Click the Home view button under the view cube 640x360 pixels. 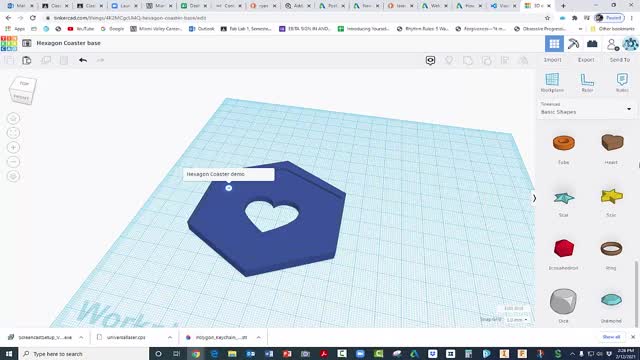(13, 118)
